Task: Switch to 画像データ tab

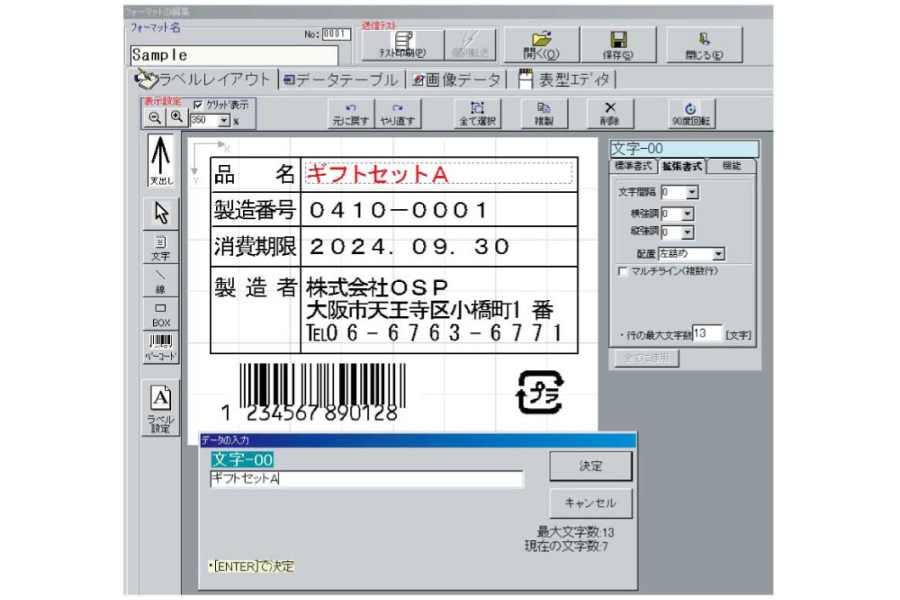Action: coord(457,80)
